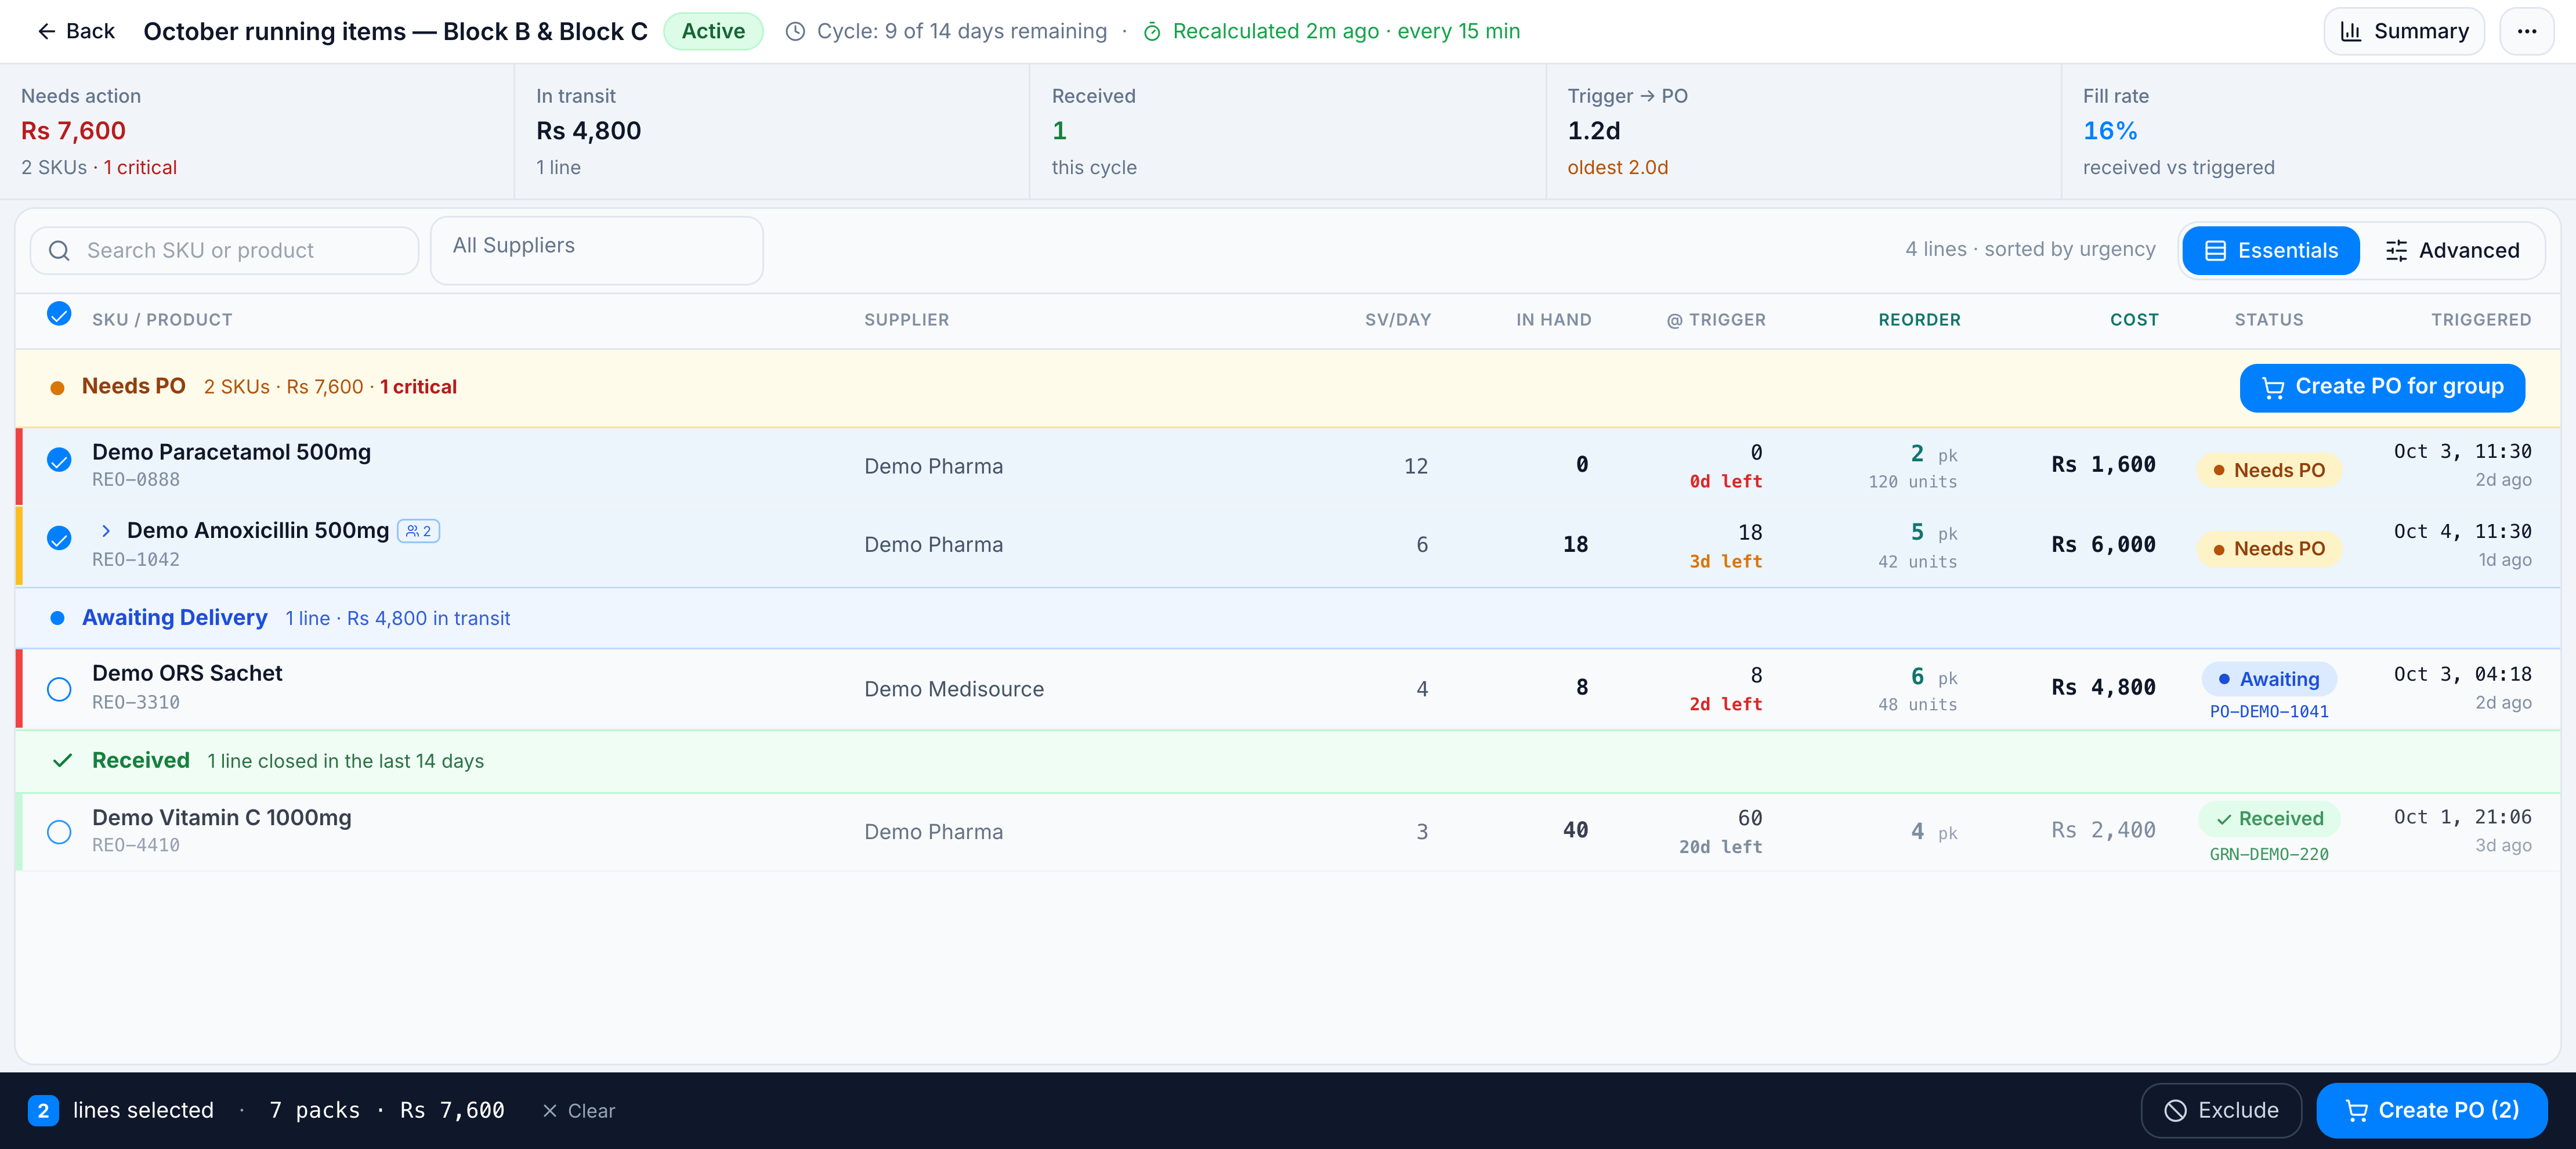Image resolution: width=2576 pixels, height=1149 pixels.
Task: Focus the Search SKU or product field
Action: (224, 250)
